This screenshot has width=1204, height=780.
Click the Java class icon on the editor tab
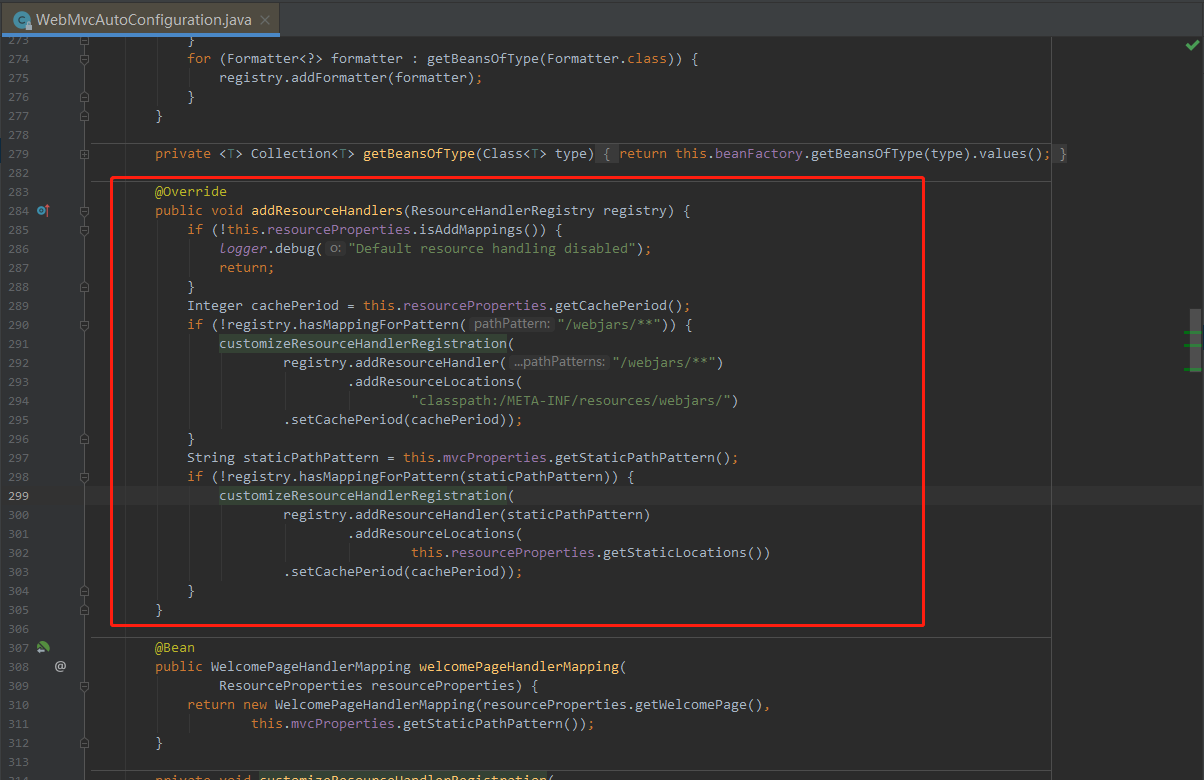pyautogui.click(x=22, y=18)
